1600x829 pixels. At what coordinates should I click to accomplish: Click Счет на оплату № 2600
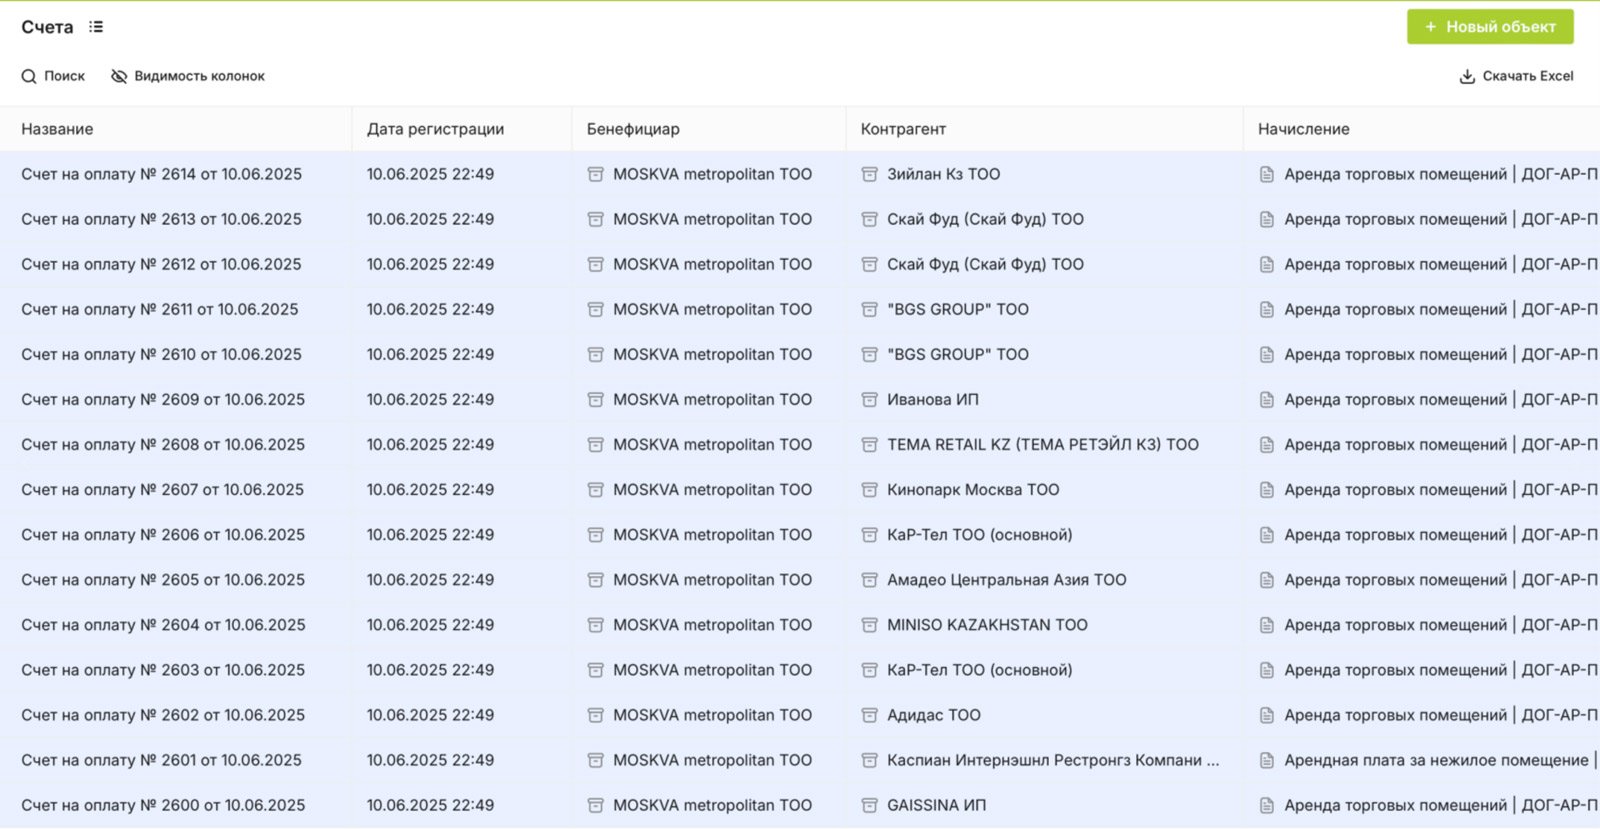(x=163, y=805)
